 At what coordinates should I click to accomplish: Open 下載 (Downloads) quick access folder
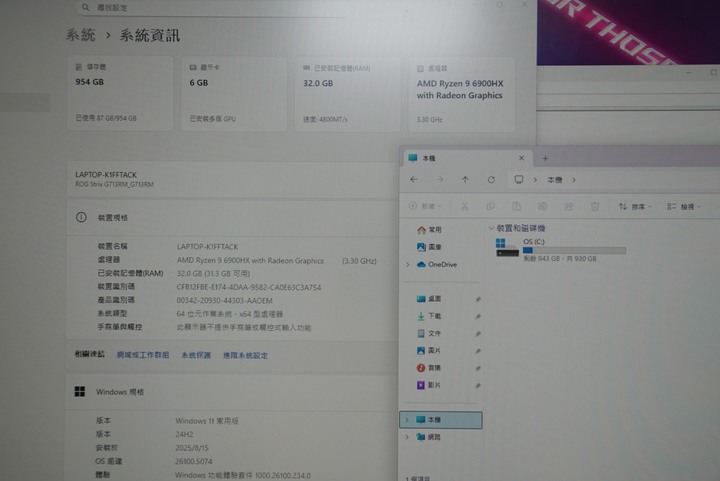pos(429,316)
